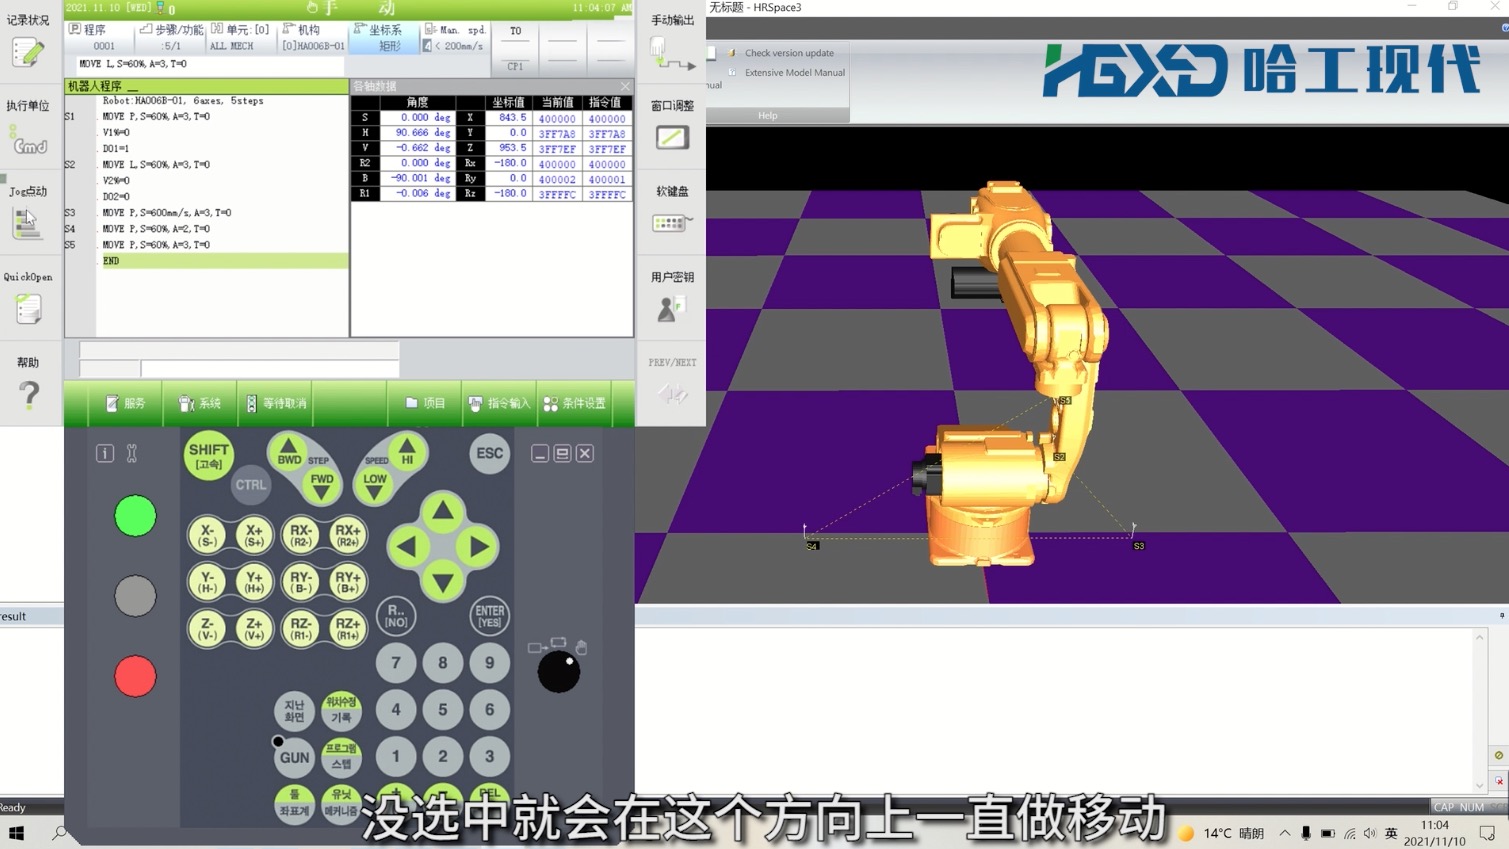Open the 指令输入 command input menu

[x=499, y=403]
